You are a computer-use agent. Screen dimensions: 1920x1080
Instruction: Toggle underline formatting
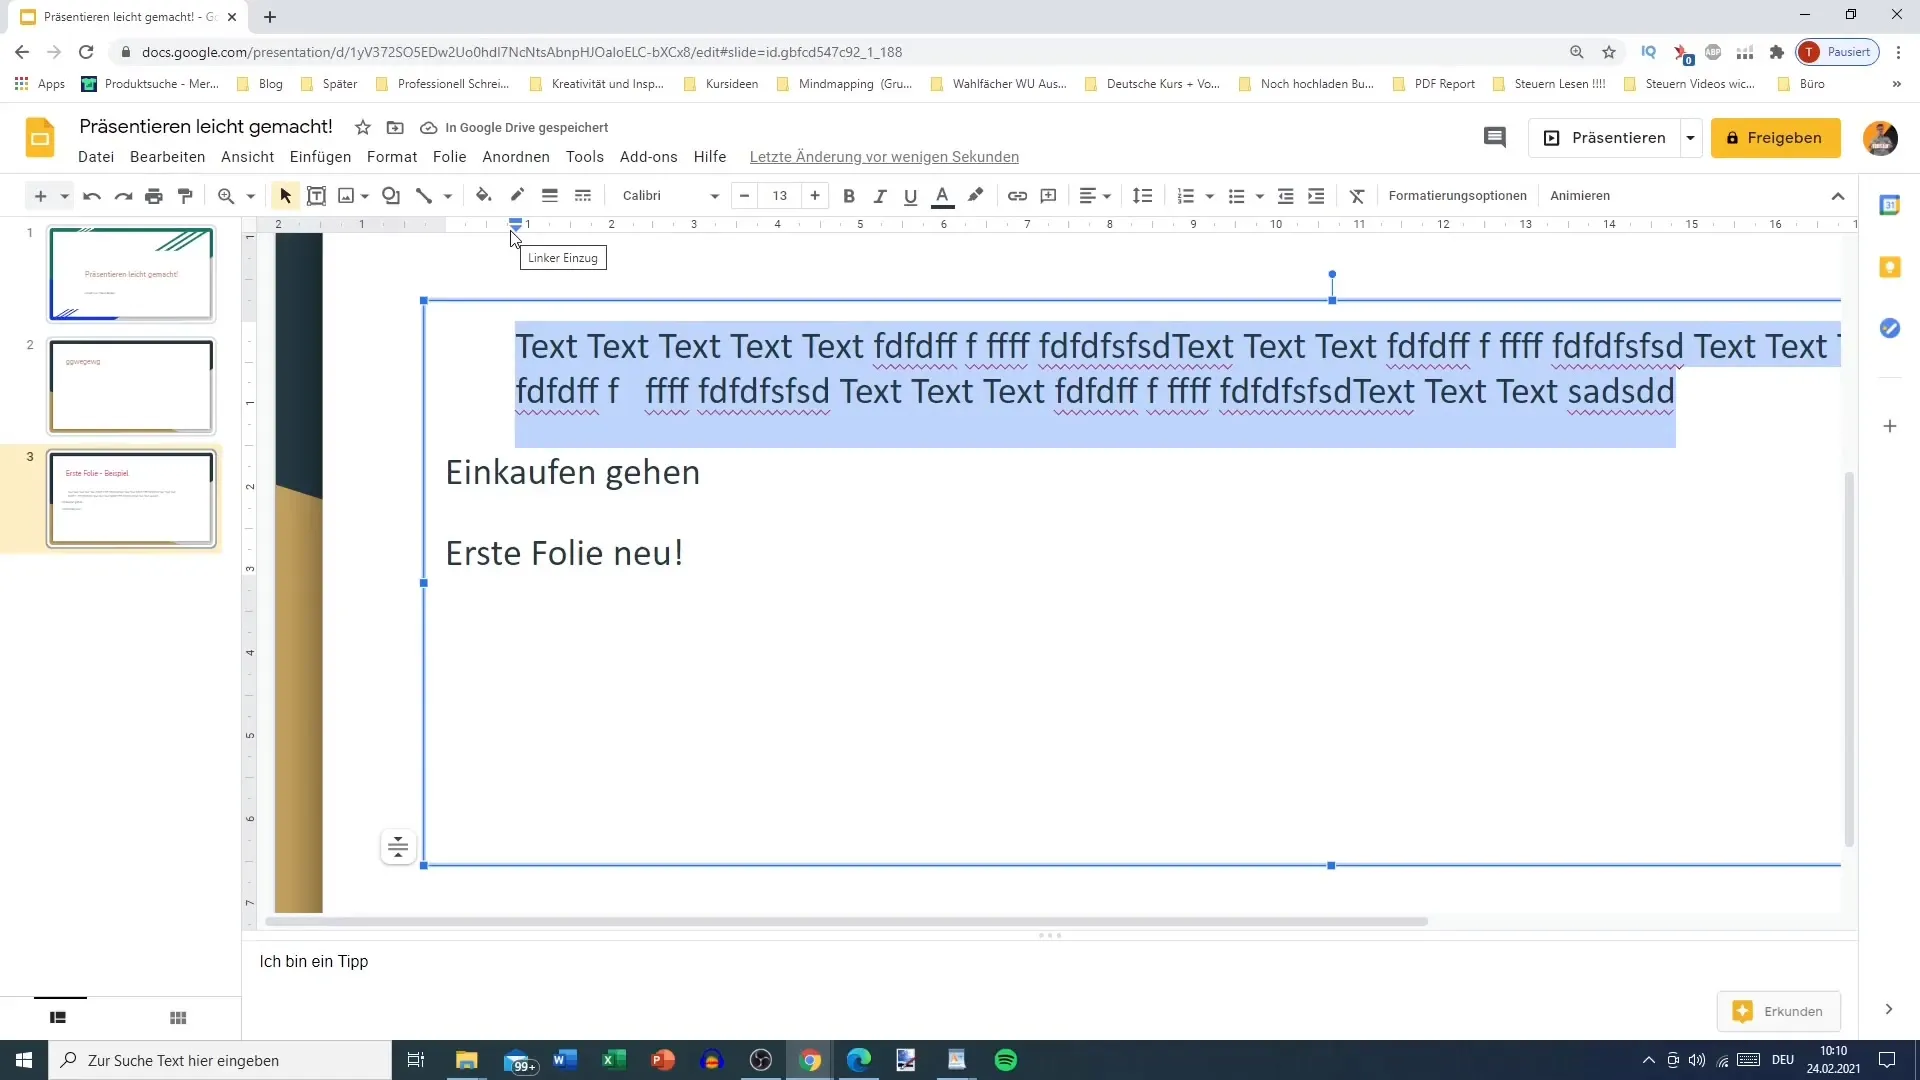pyautogui.click(x=910, y=196)
